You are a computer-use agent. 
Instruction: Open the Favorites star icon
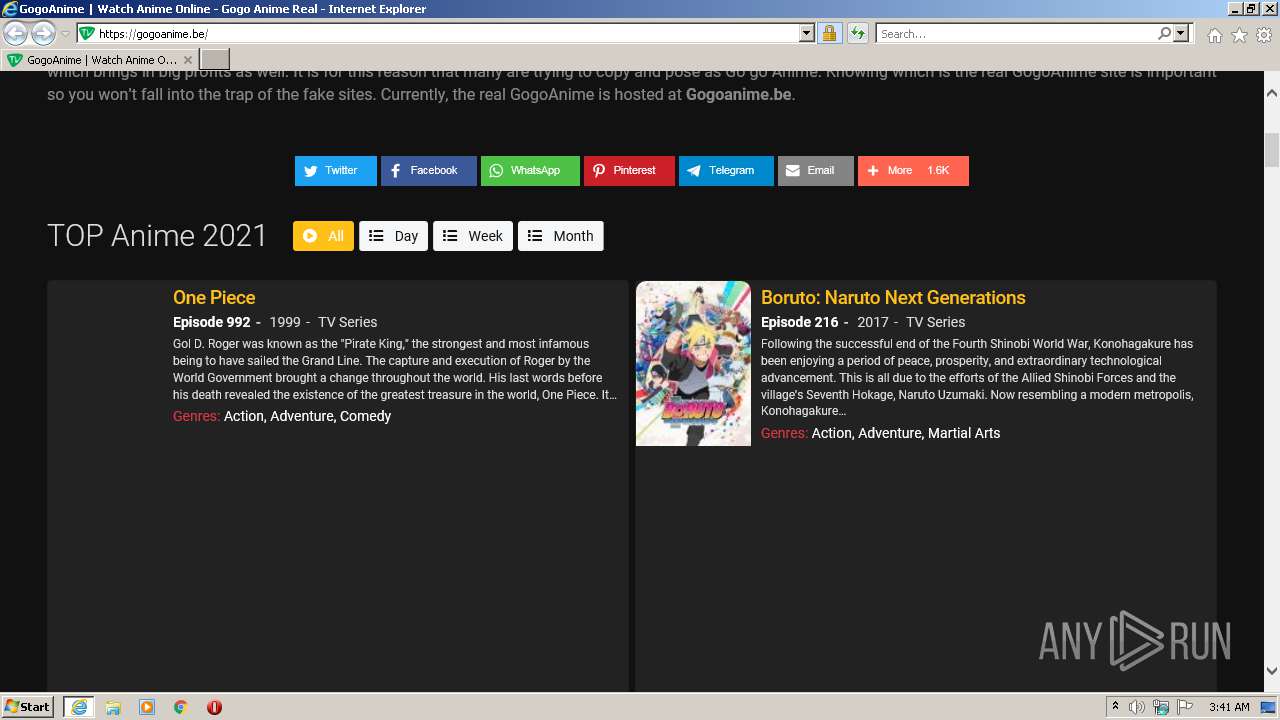pyautogui.click(x=1239, y=35)
